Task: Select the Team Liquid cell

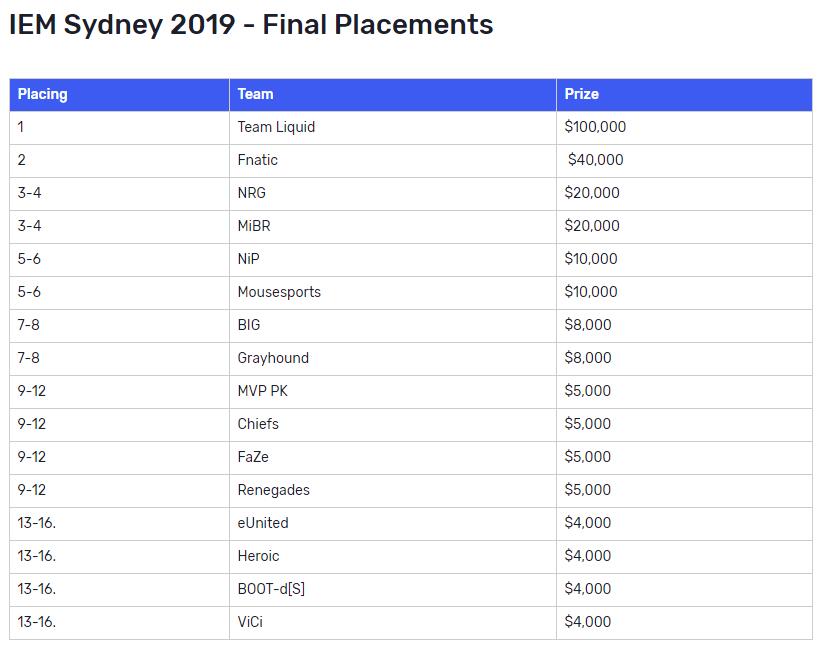Action: (x=393, y=128)
